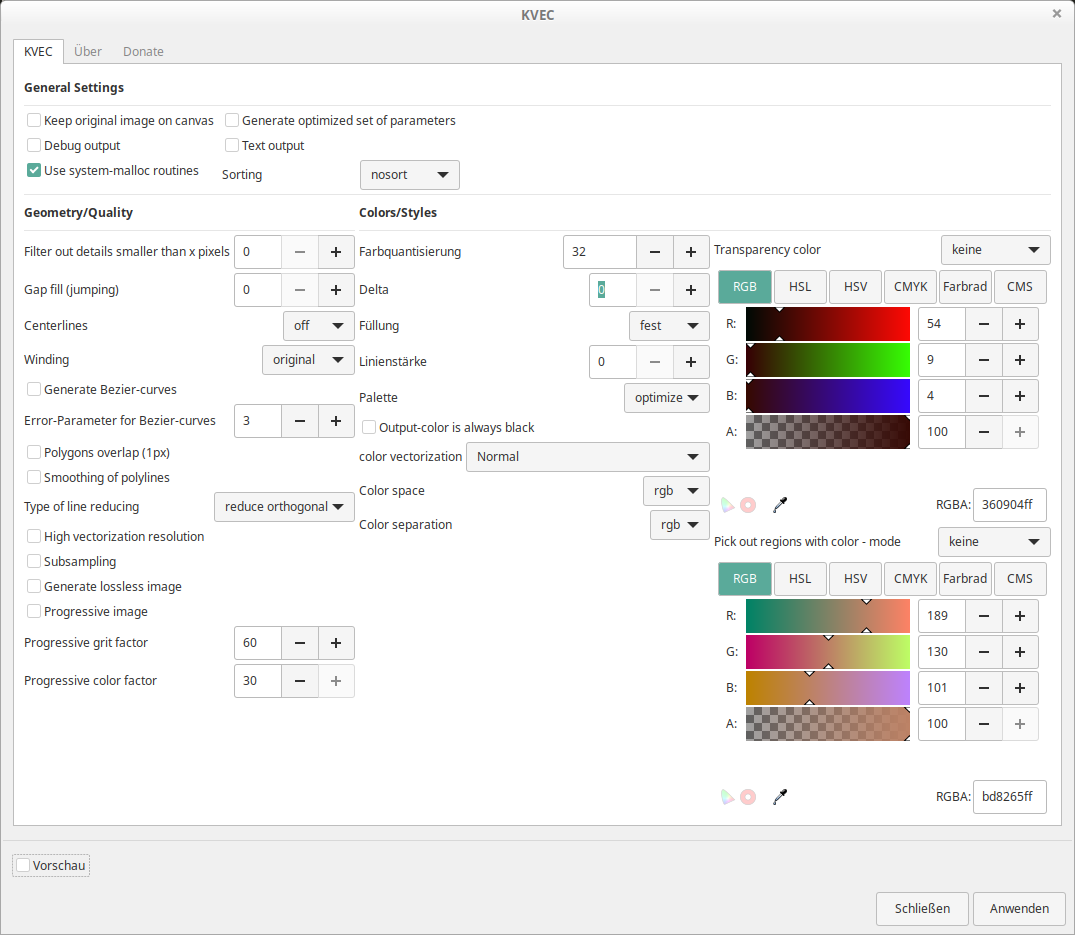Increase Farbquantisierung value
The height and width of the screenshot is (935, 1075).
click(691, 252)
